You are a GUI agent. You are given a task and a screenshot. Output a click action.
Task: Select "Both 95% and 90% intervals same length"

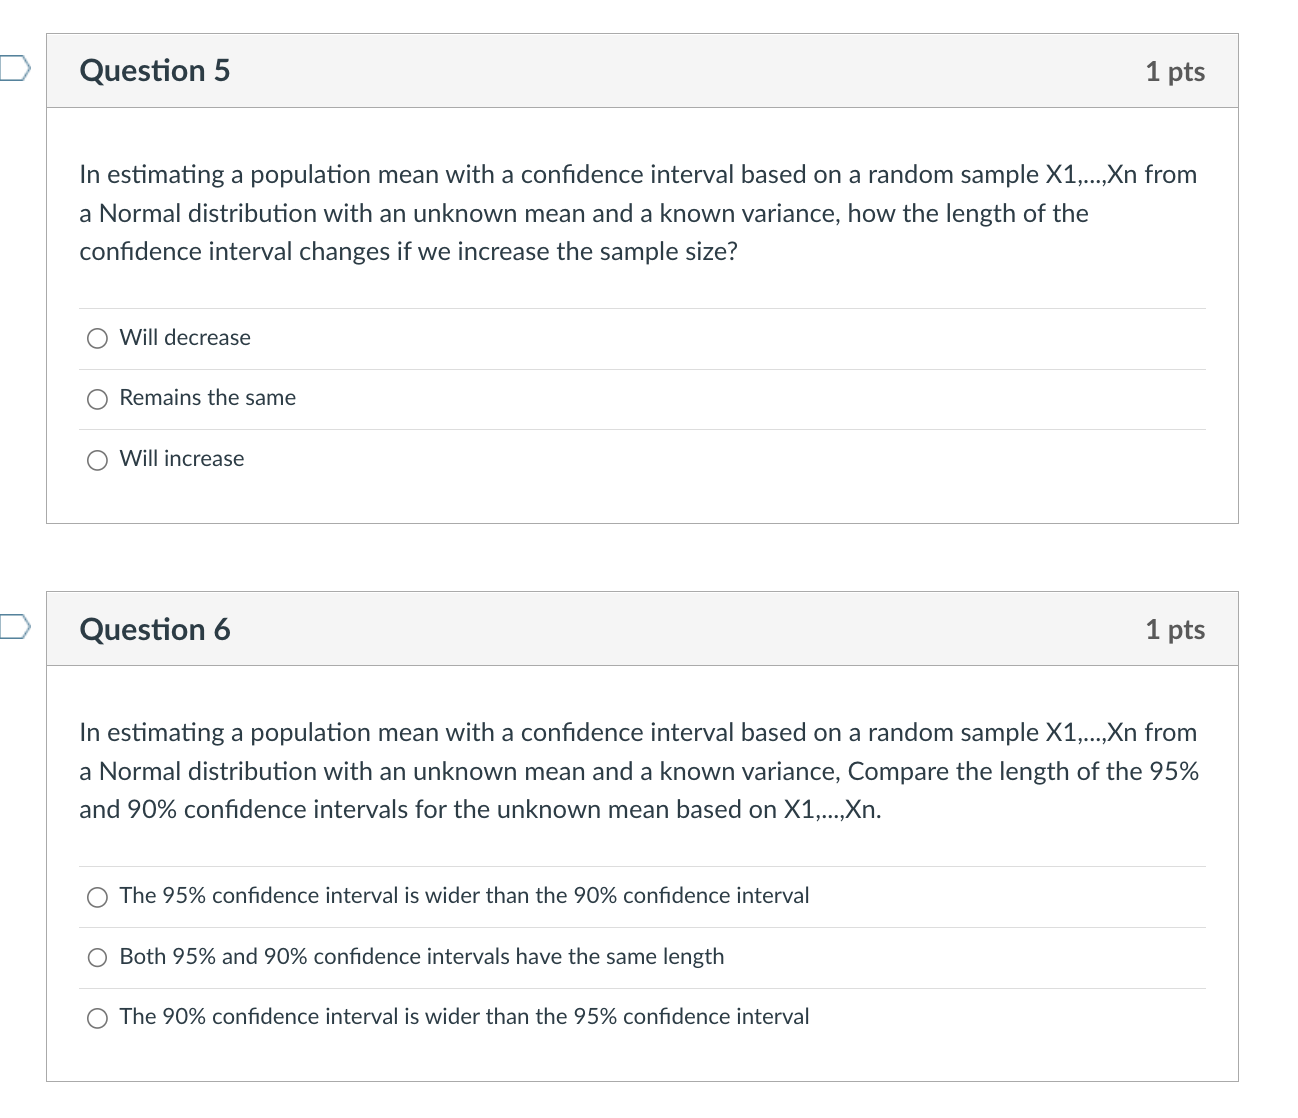pos(97,957)
